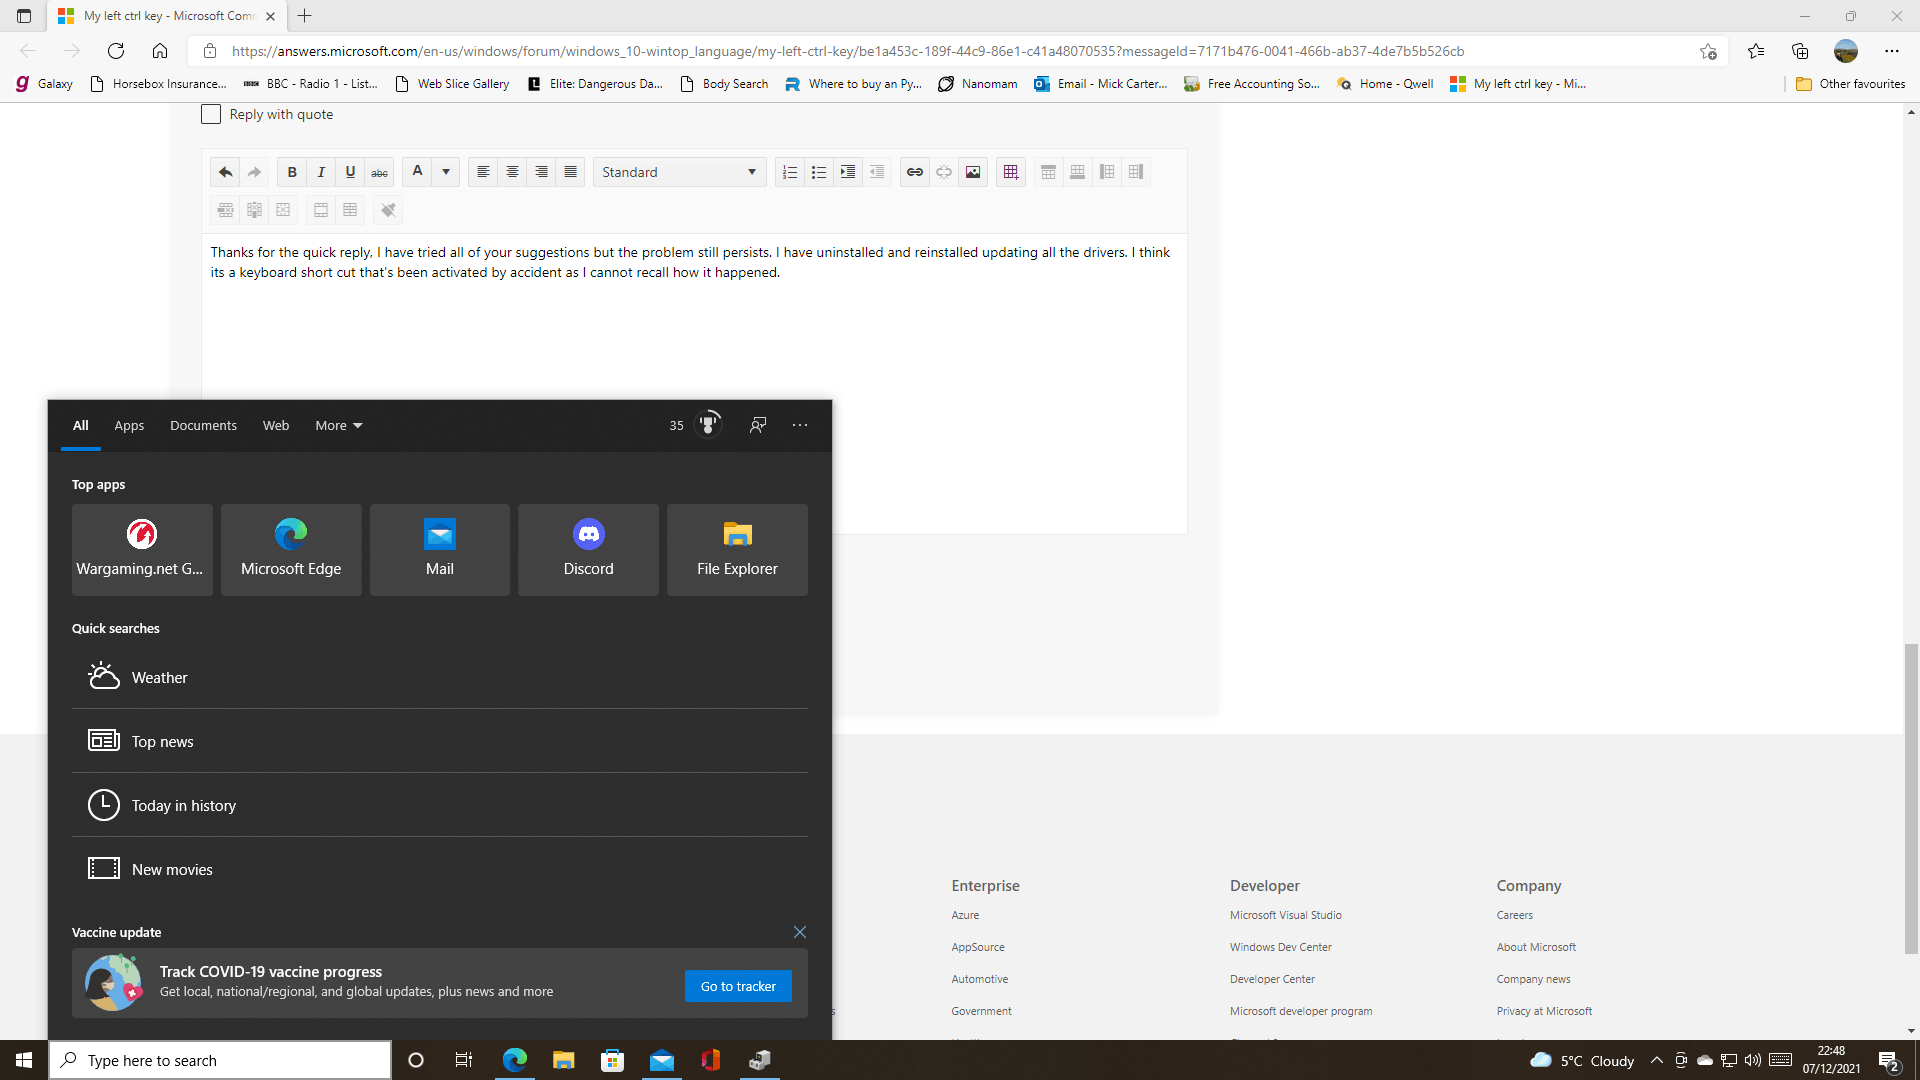The height and width of the screenshot is (1080, 1920).
Task: Open the Microsoft Rewards trophy icon
Action: point(708,425)
